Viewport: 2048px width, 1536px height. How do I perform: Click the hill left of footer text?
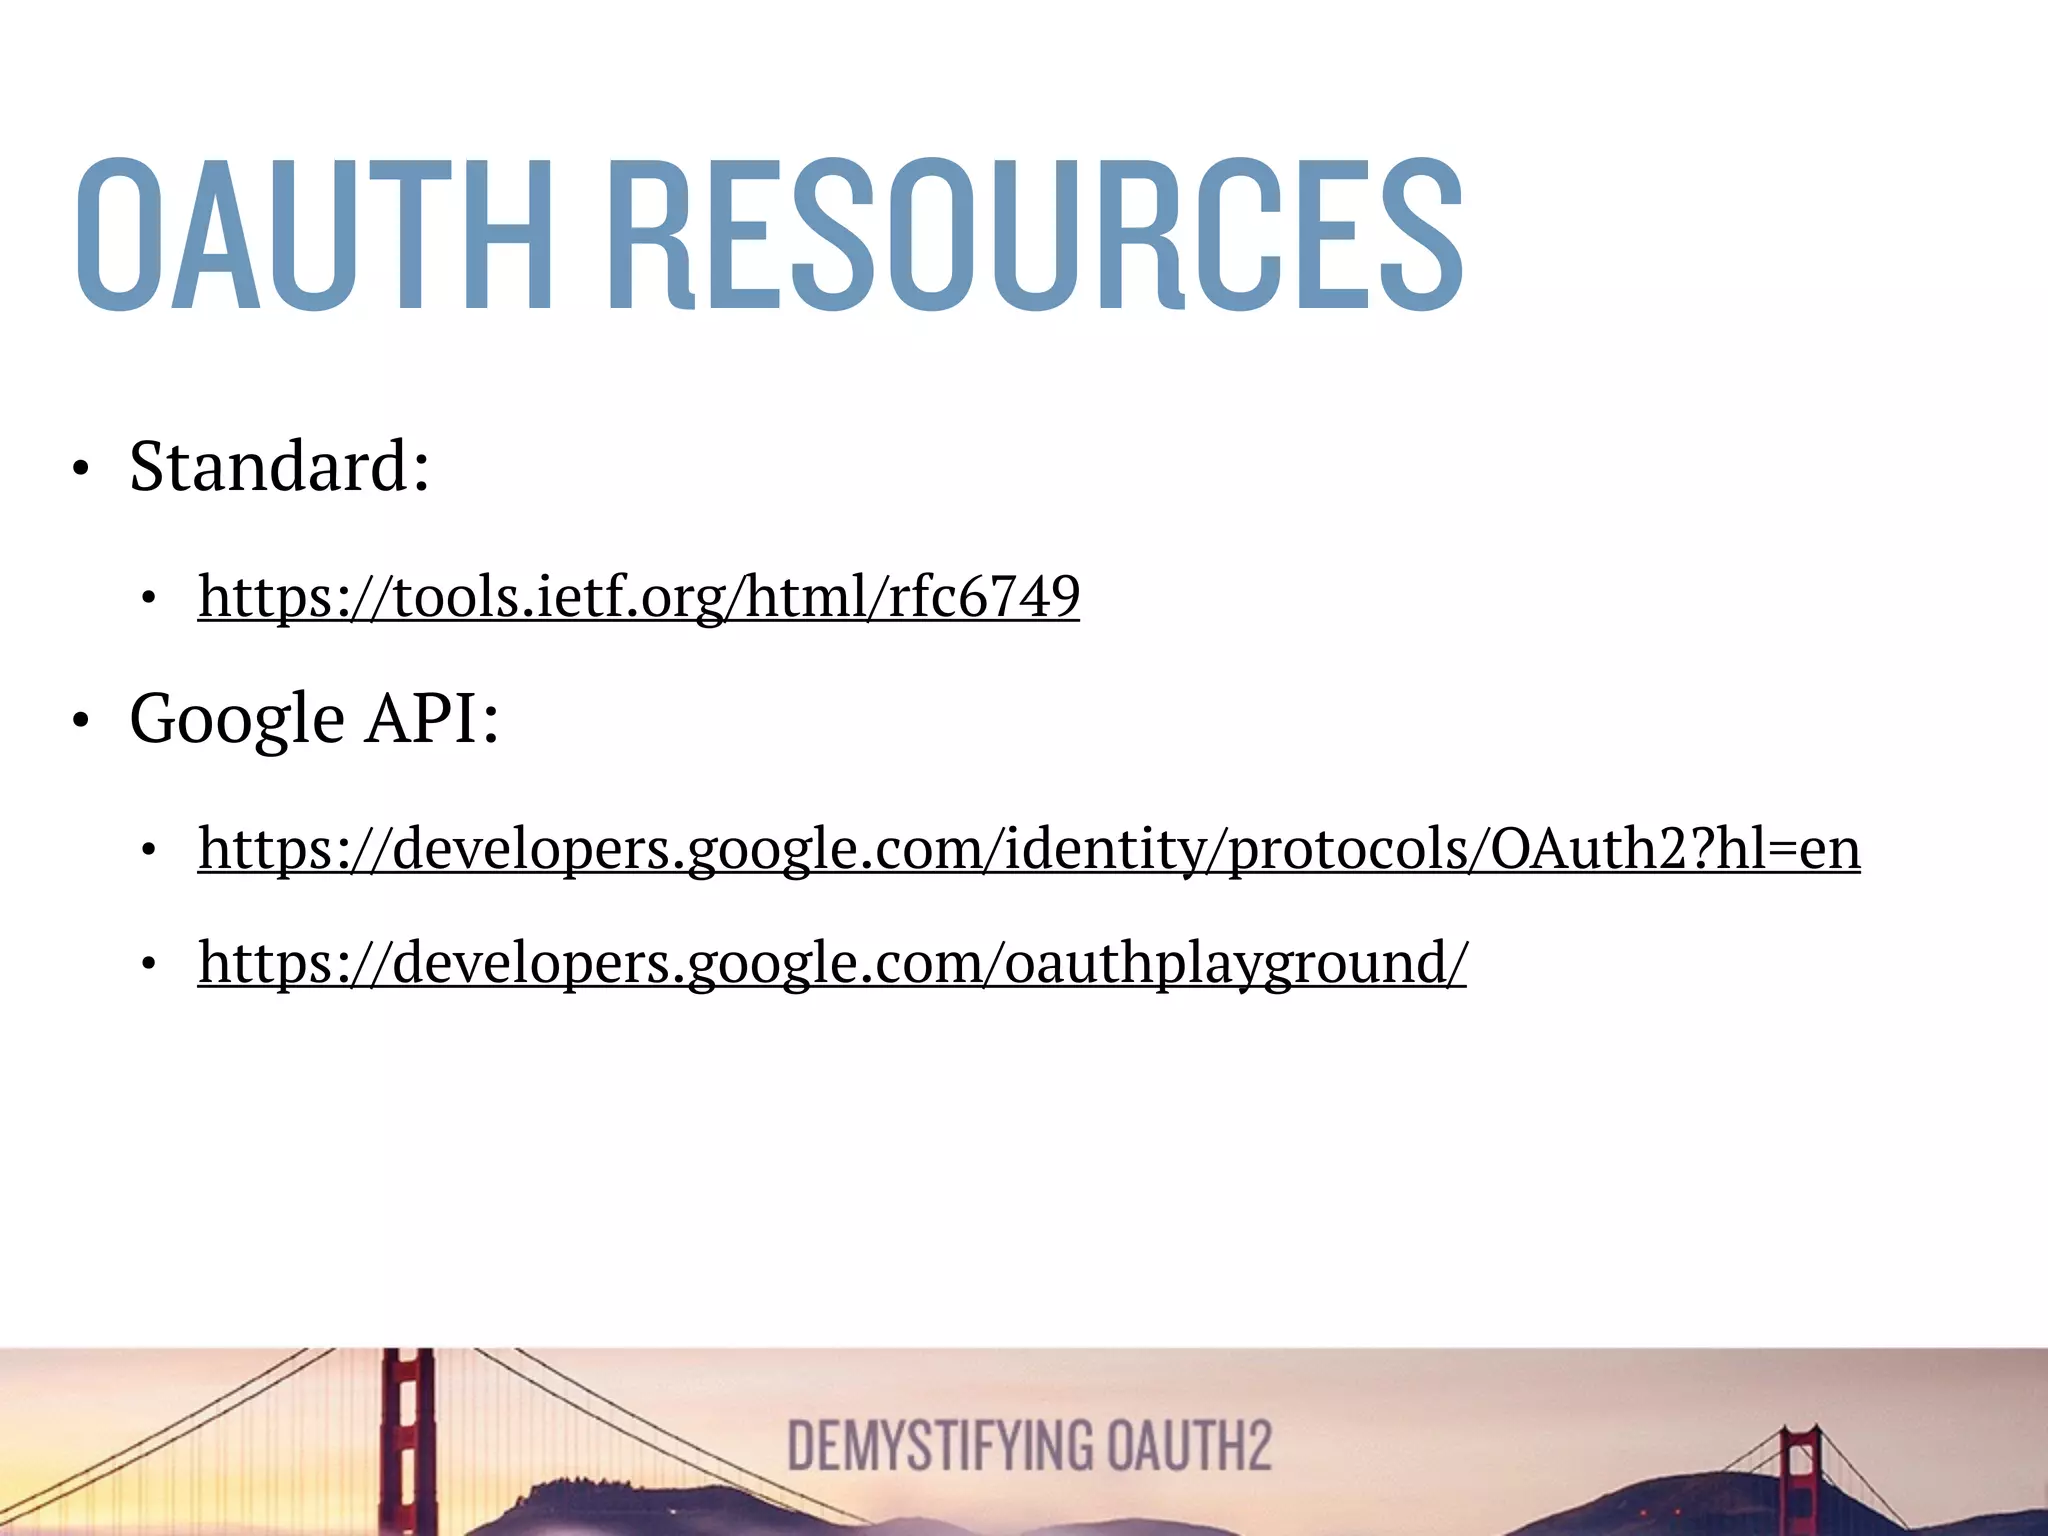pyautogui.click(x=620, y=1505)
